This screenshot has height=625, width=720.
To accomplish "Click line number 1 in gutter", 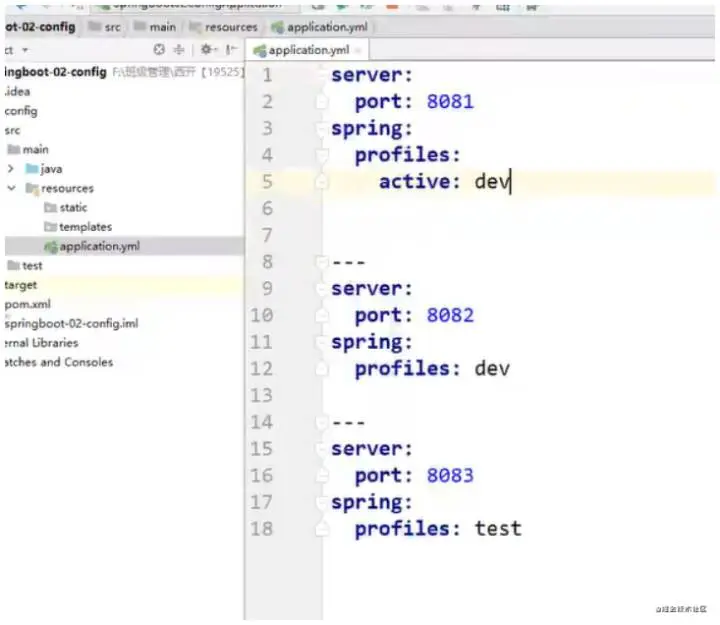I will [267, 75].
